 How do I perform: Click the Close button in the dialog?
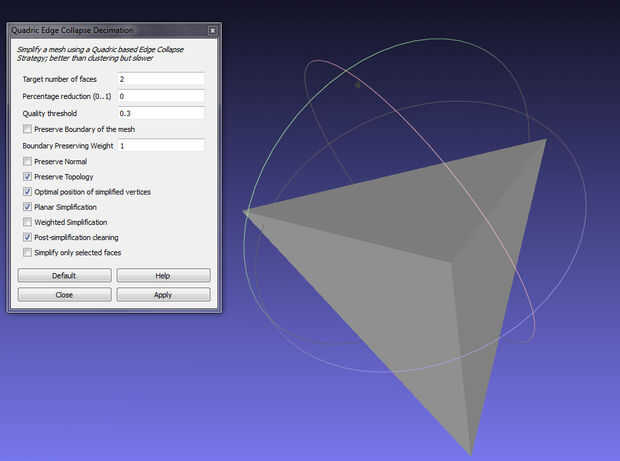(x=64, y=295)
